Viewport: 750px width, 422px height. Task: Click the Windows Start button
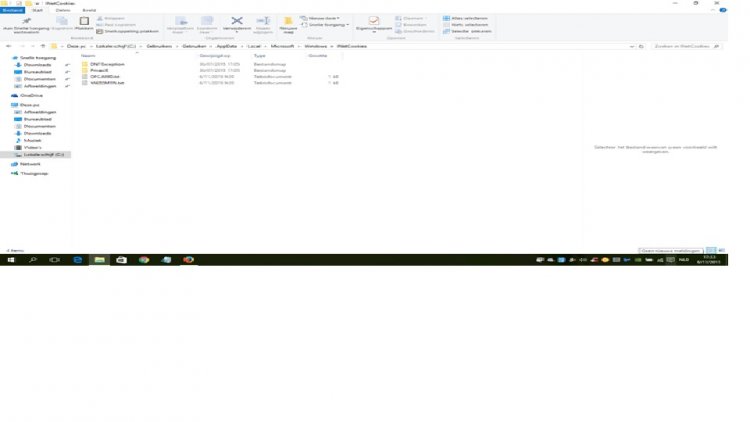point(11,259)
